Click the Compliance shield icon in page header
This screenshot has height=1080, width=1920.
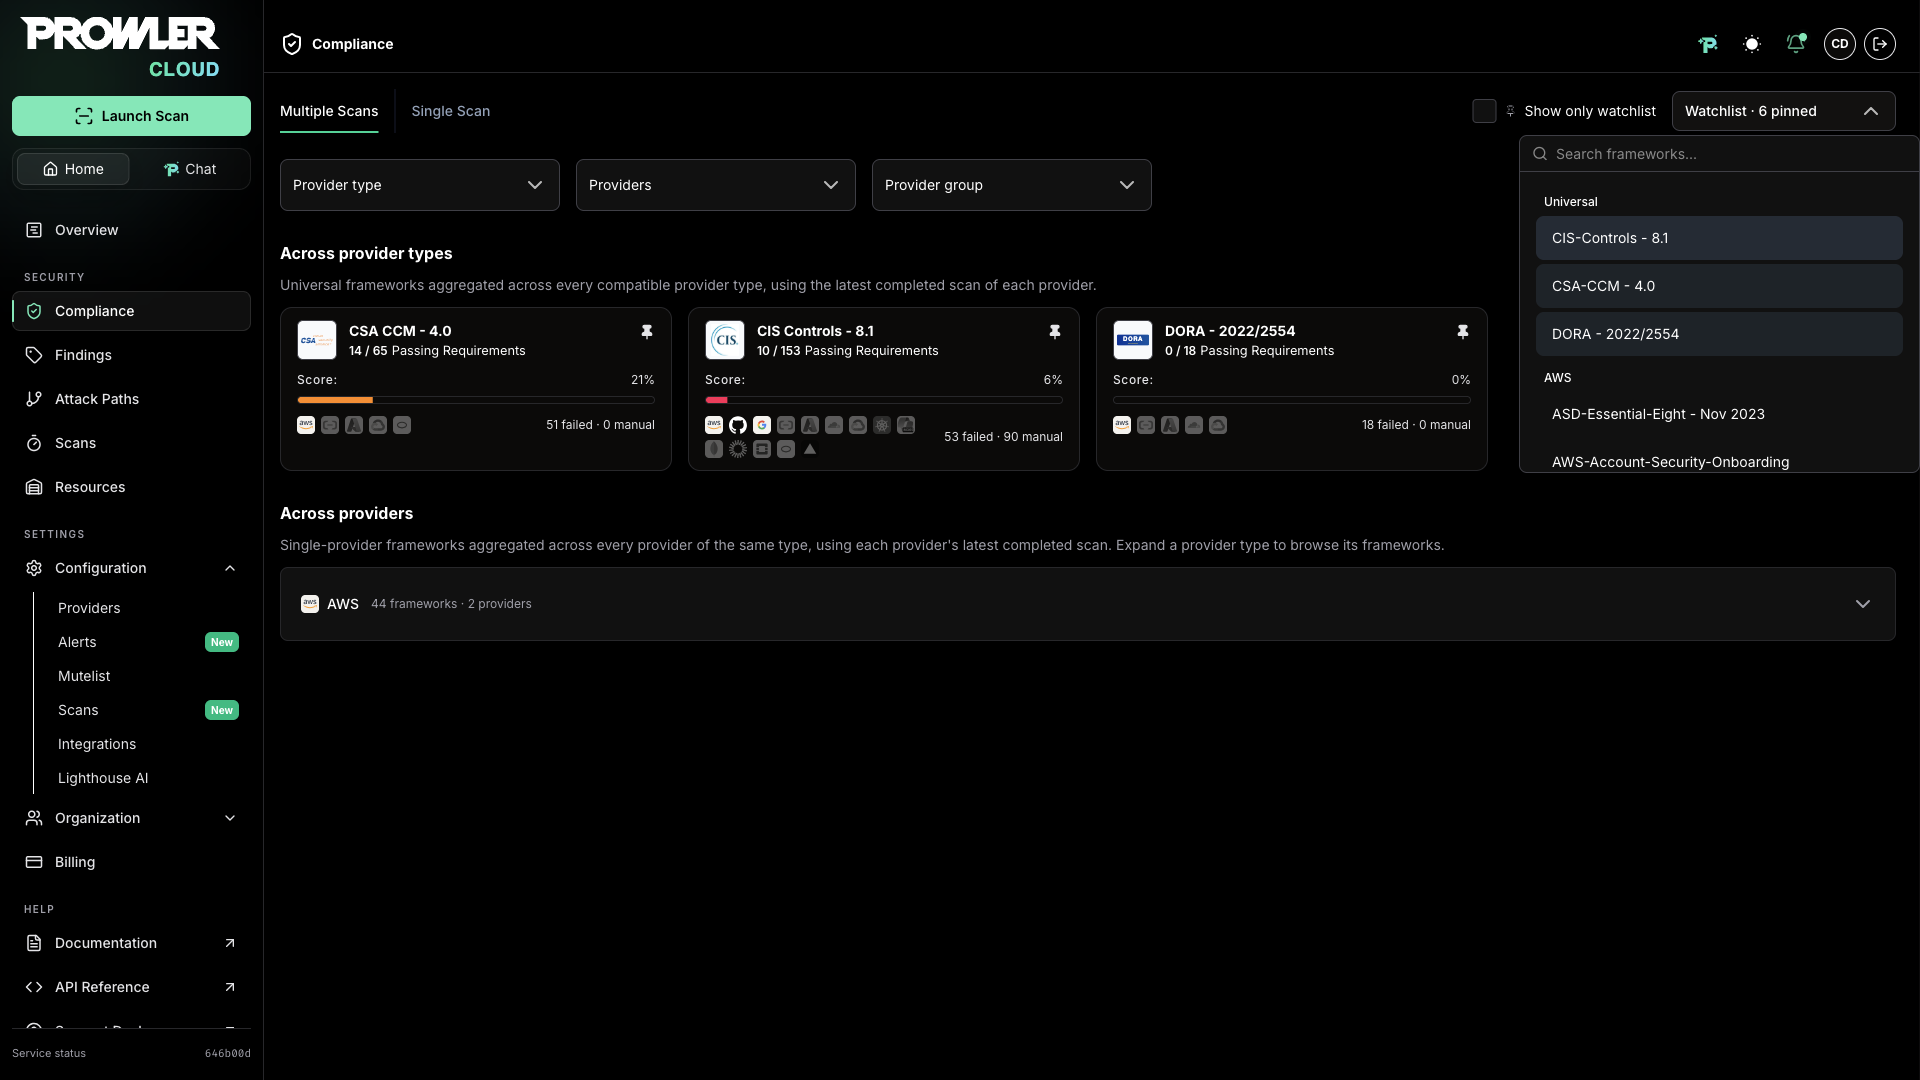[x=292, y=44]
